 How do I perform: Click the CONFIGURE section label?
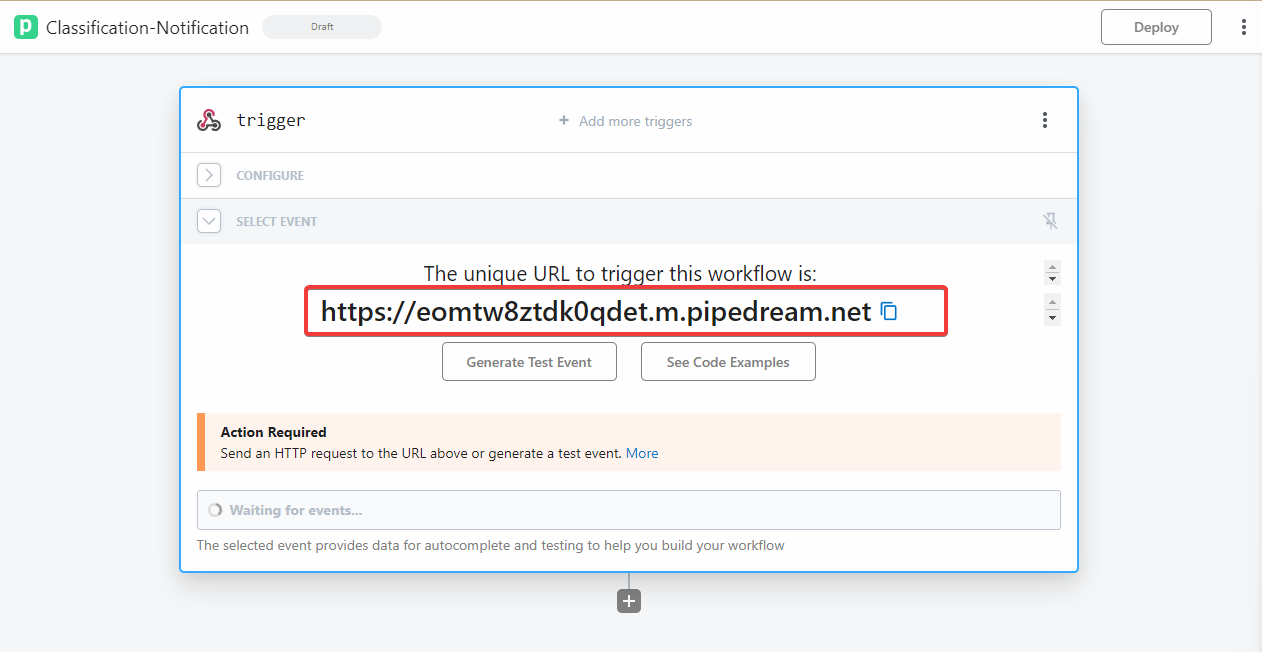(270, 176)
